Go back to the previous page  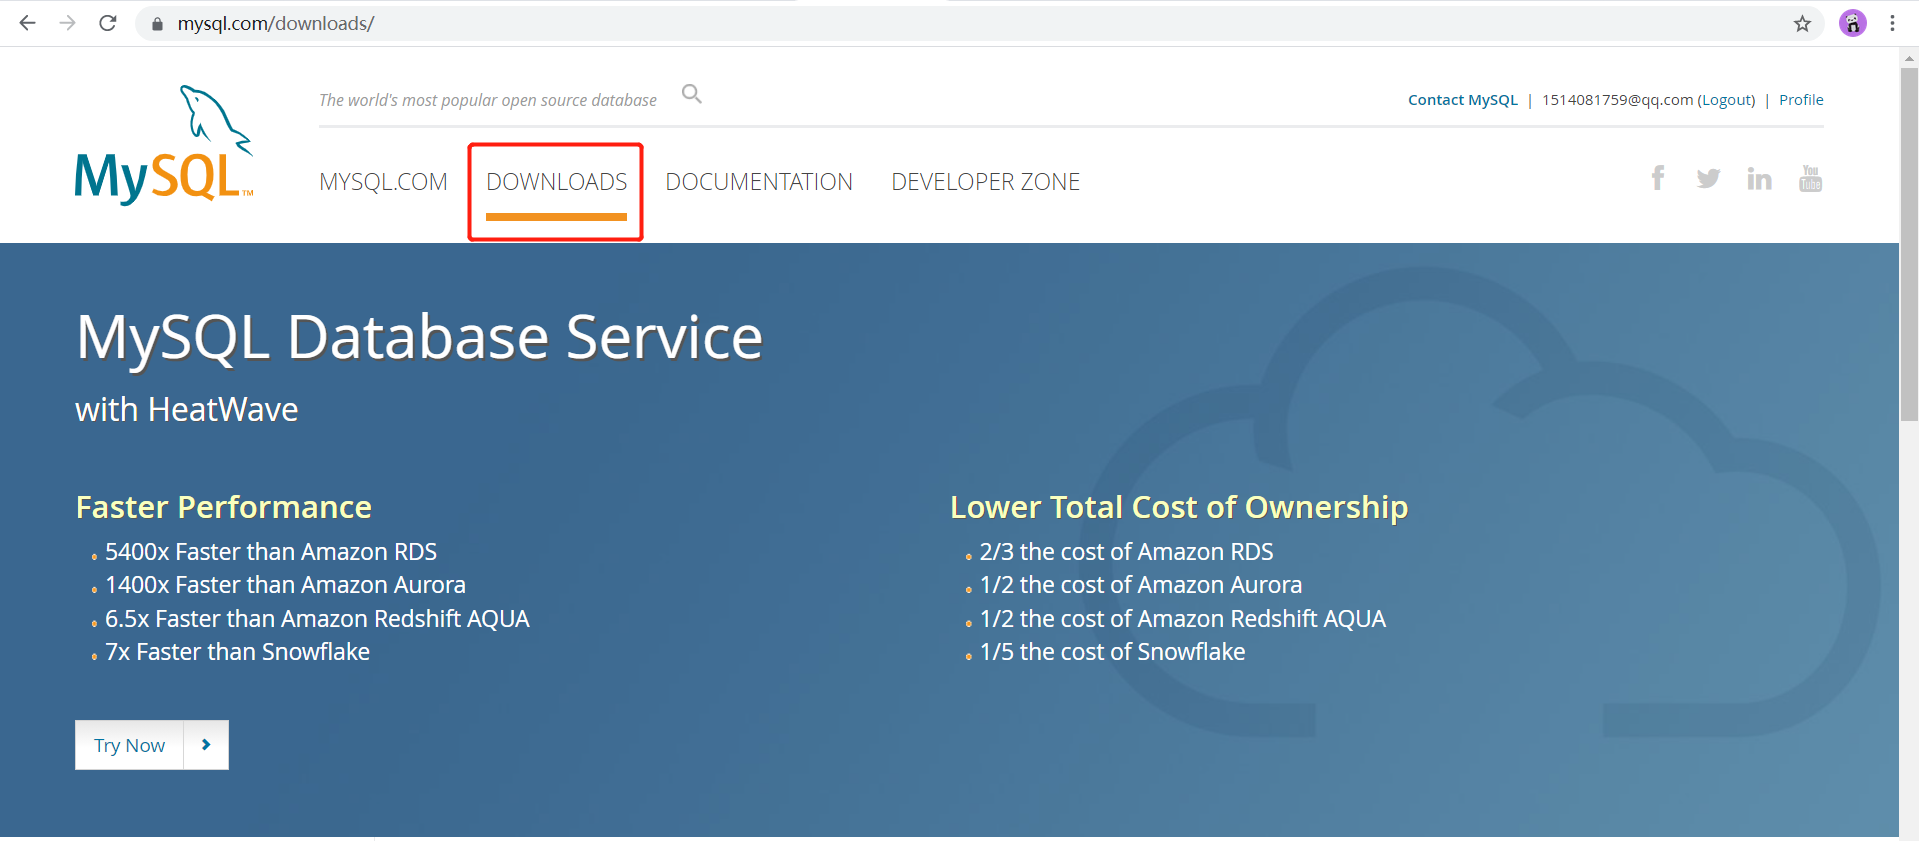[x=27, y=23]
